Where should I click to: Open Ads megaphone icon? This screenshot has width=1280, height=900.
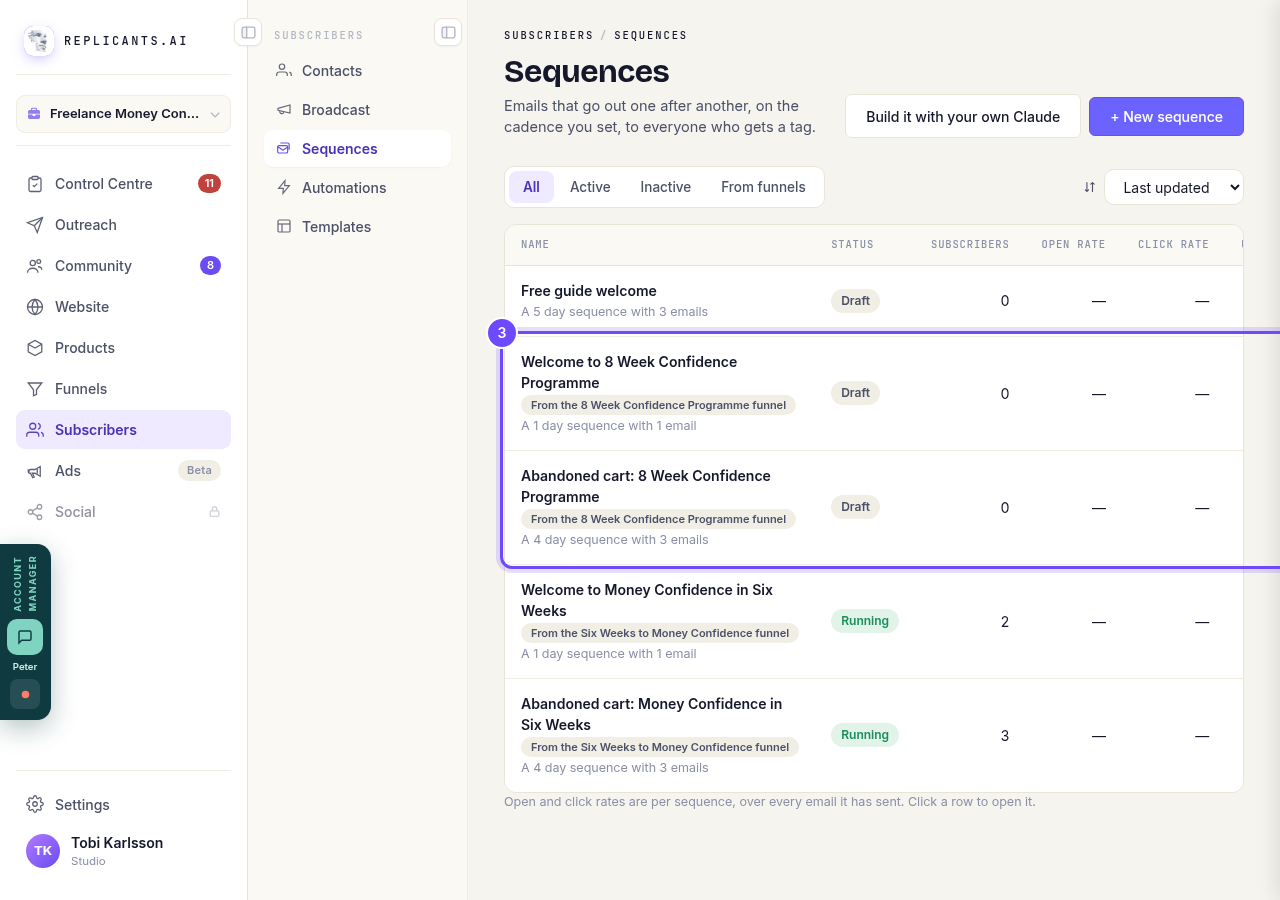(x=35, y=471)
